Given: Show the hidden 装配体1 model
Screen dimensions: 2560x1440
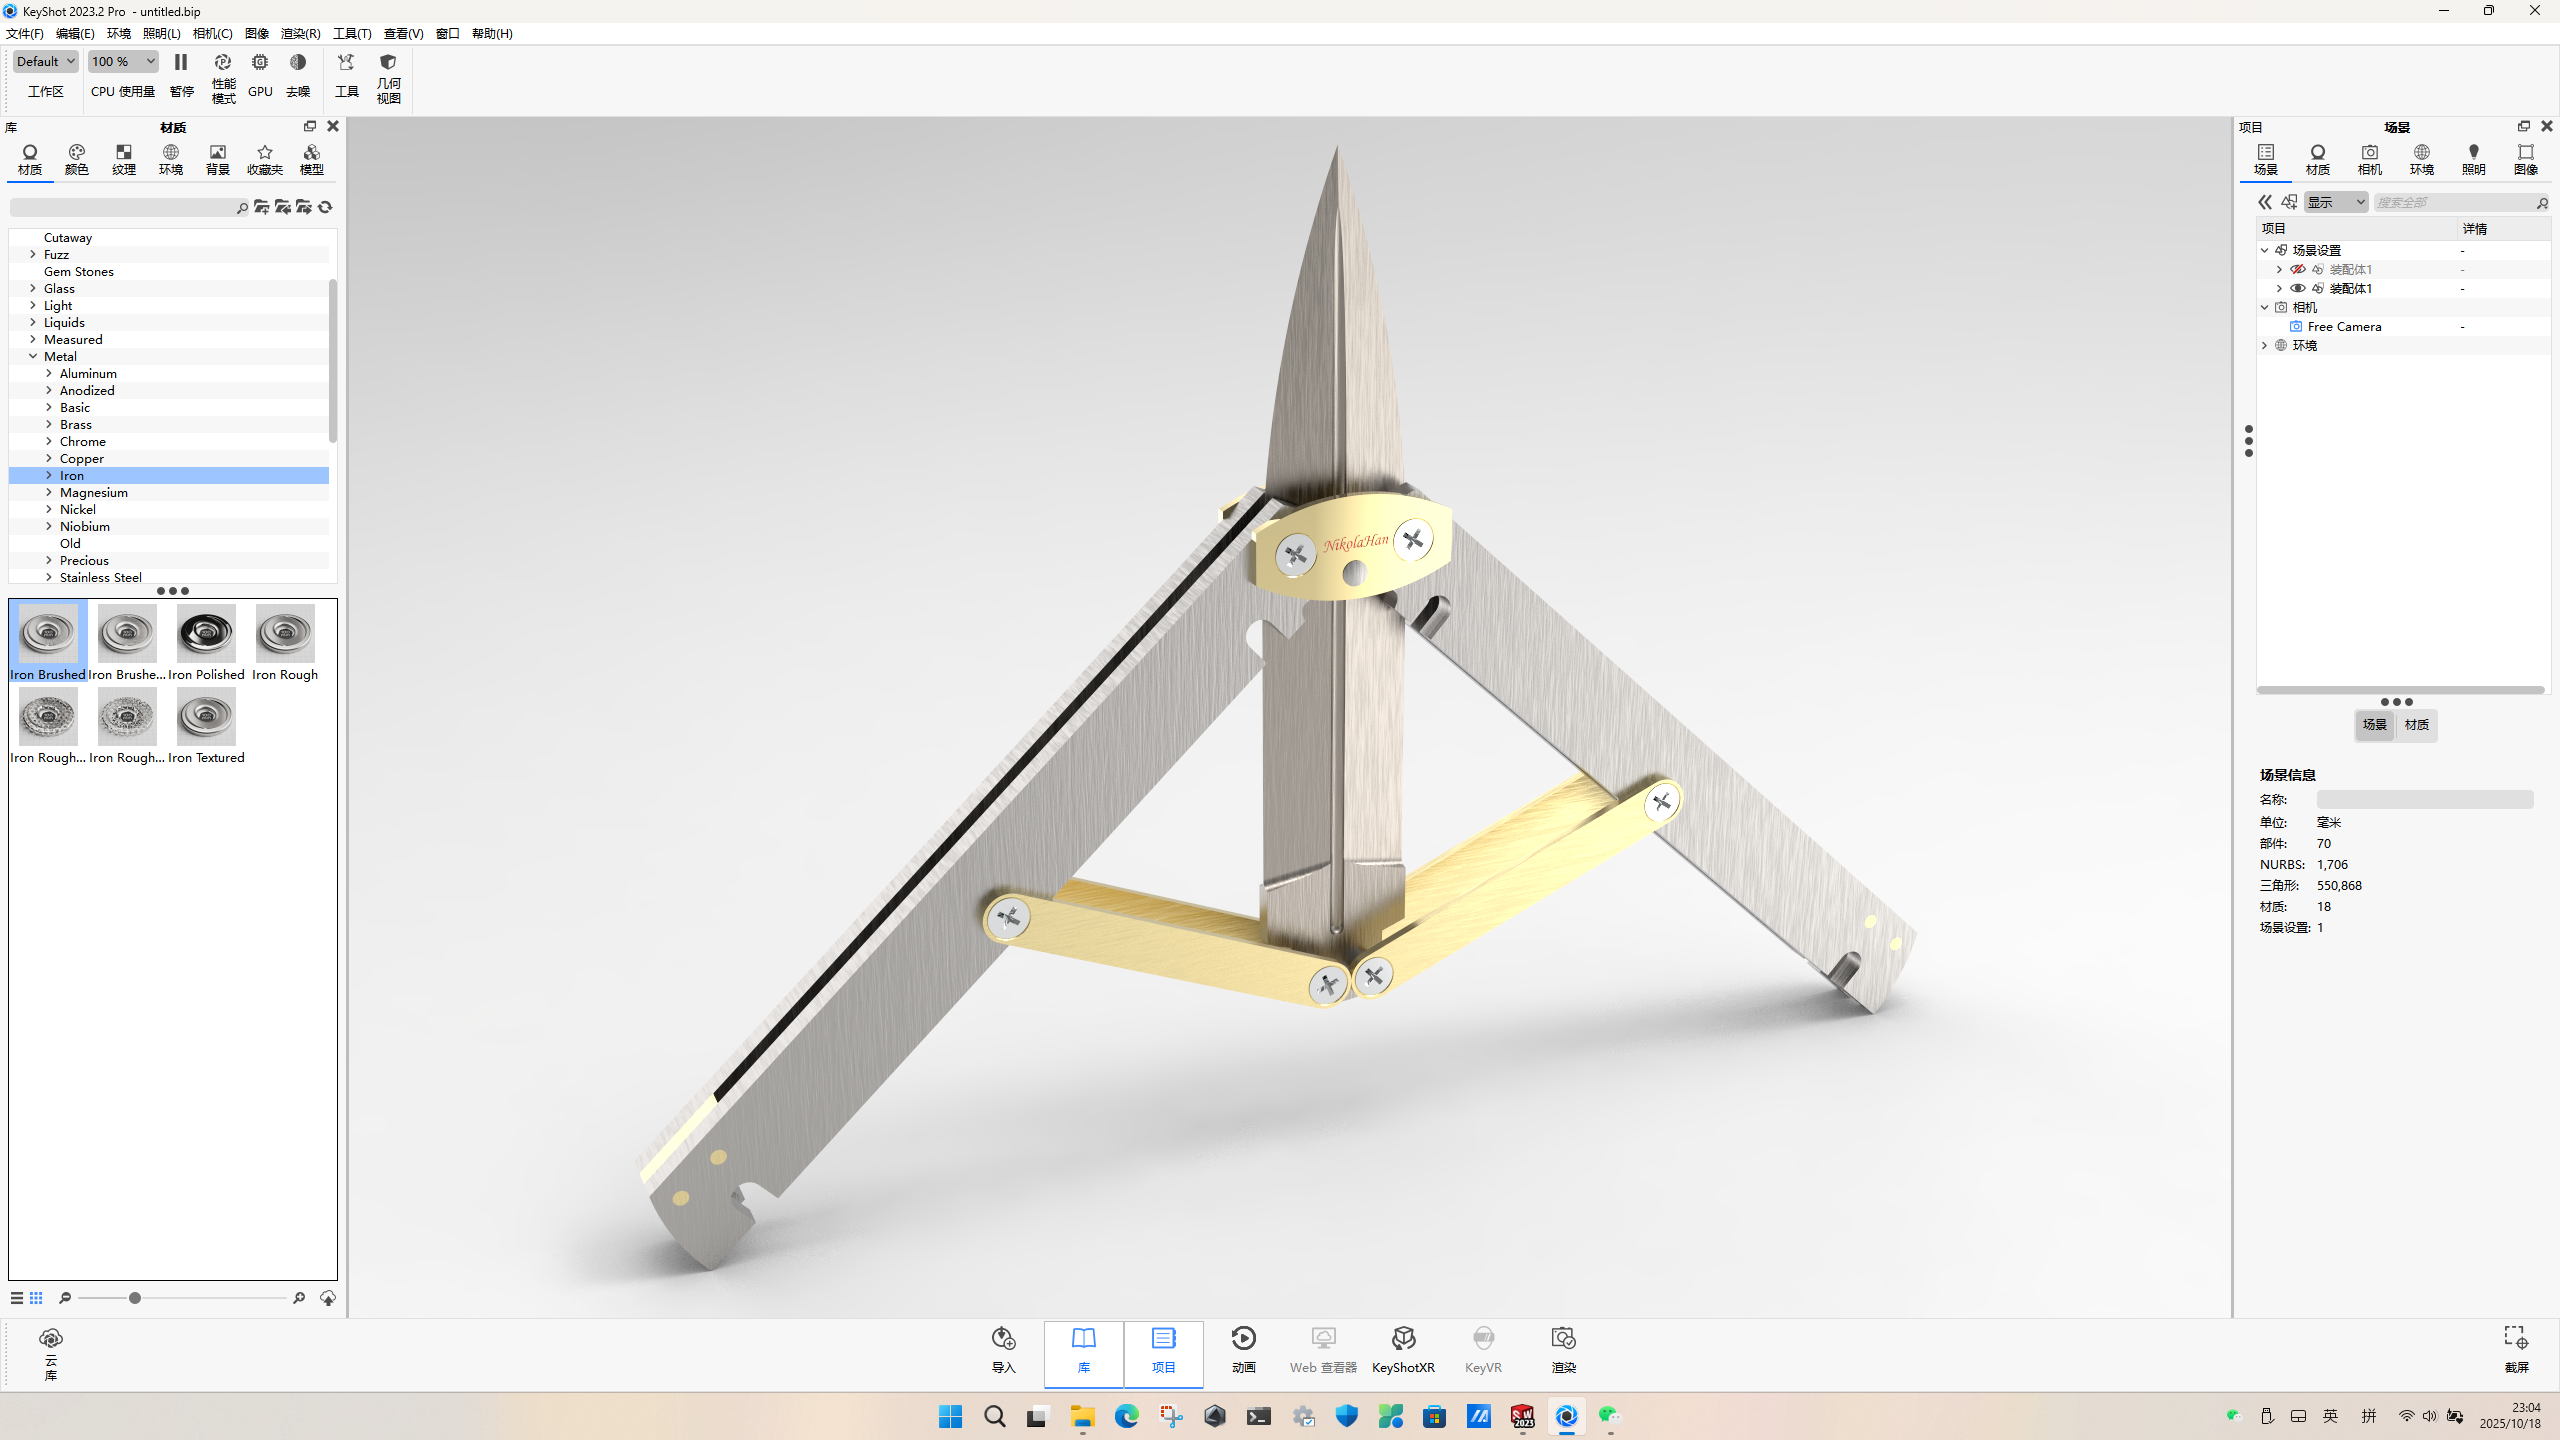Looking at the screenshot, I should pos(2297,269).
